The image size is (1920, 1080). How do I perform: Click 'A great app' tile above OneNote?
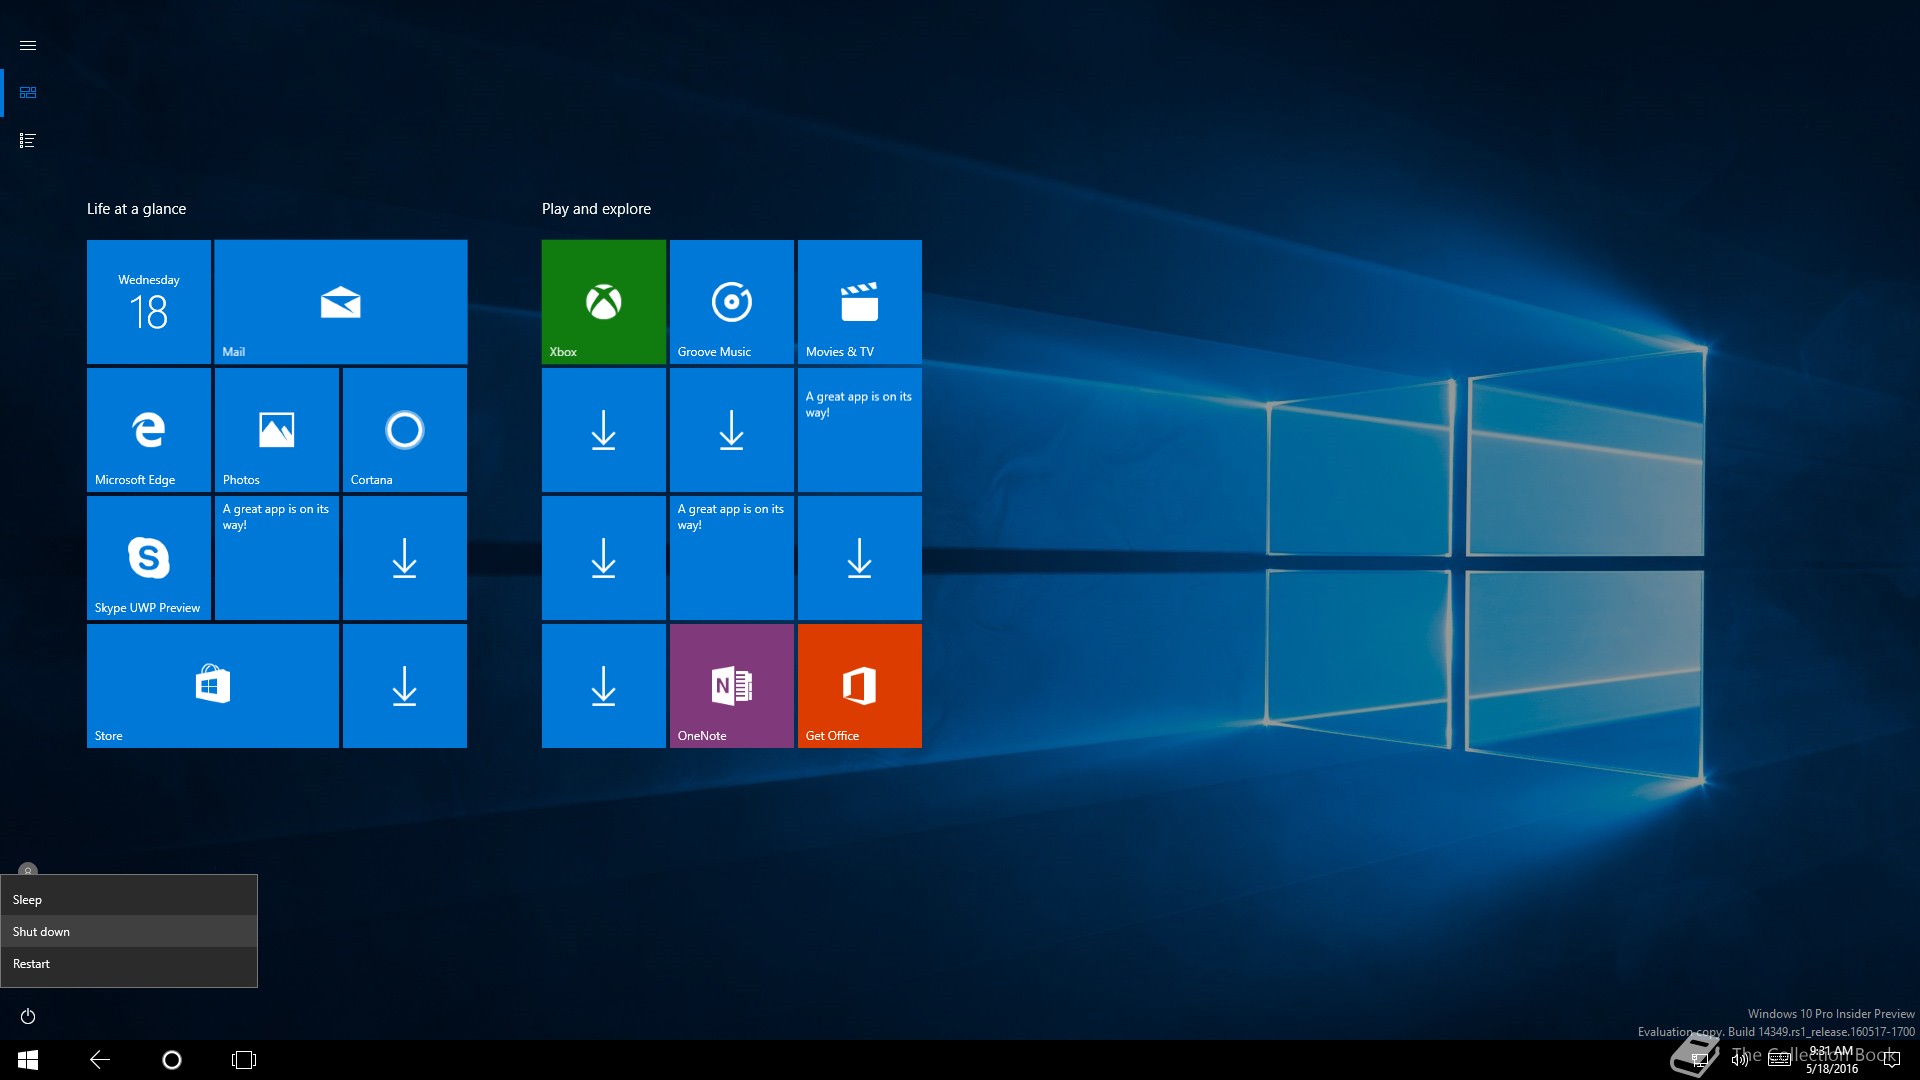pyautogui.click(x=732, y=558)
